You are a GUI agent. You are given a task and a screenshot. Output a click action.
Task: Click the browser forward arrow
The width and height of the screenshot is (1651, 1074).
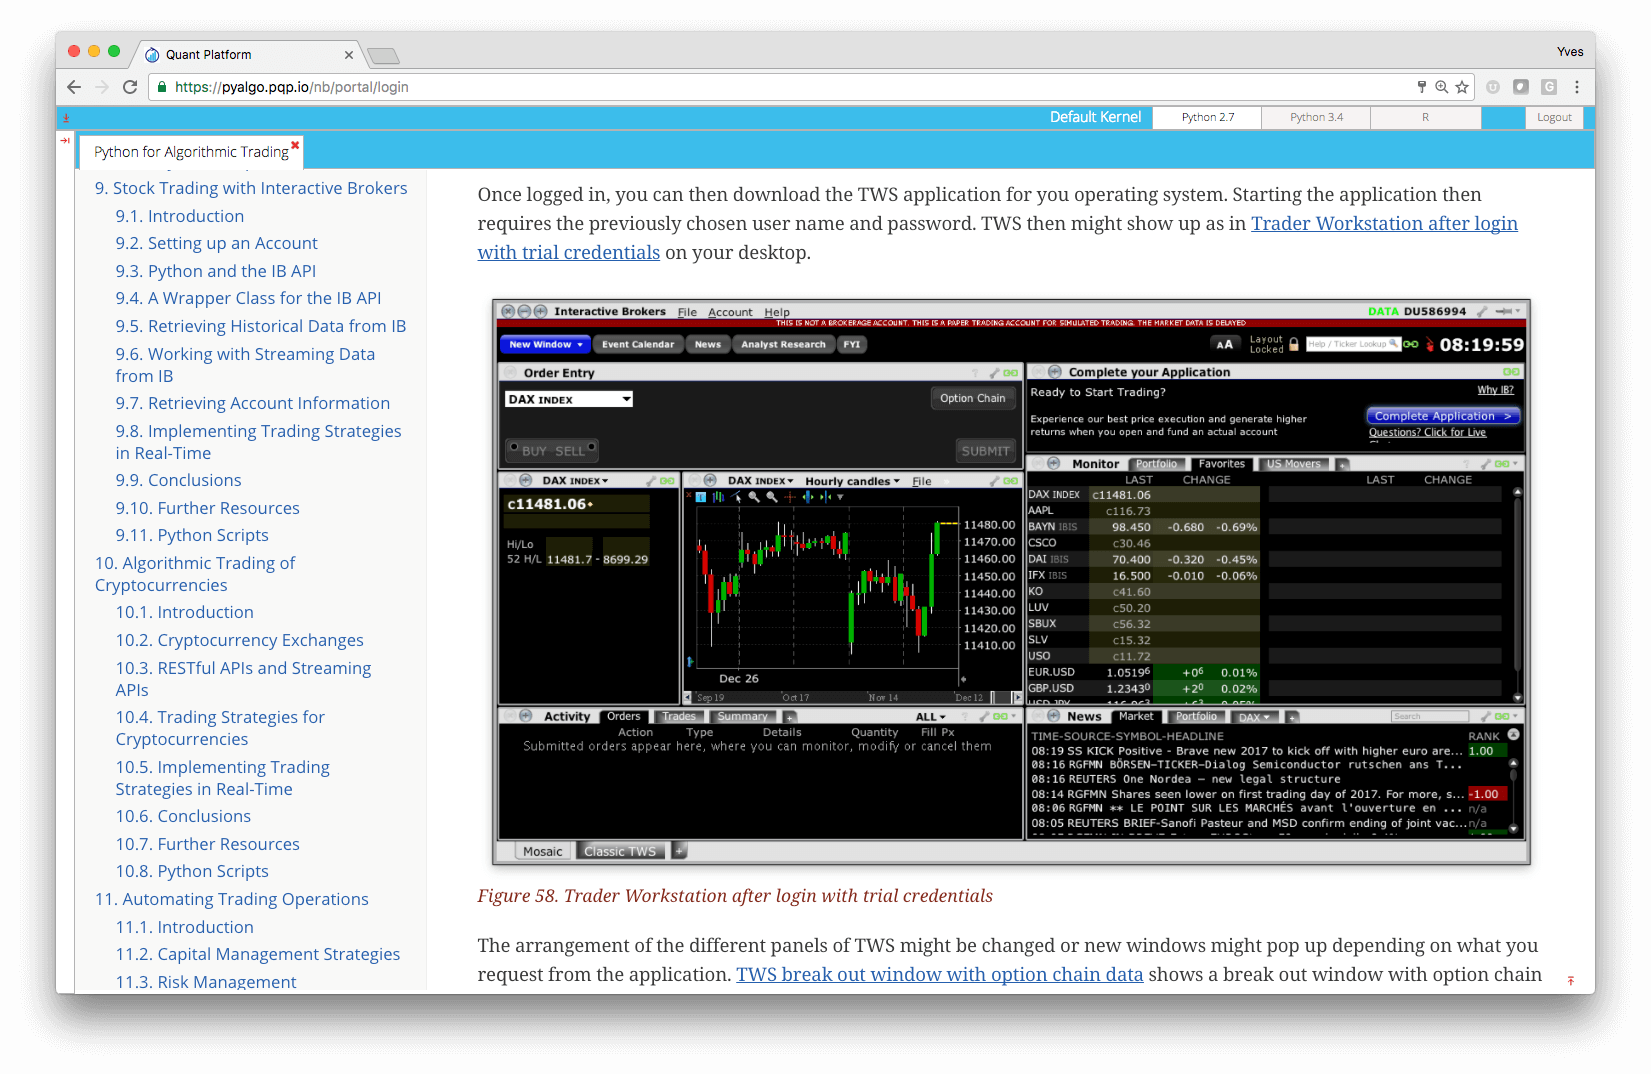coord(101,87)
